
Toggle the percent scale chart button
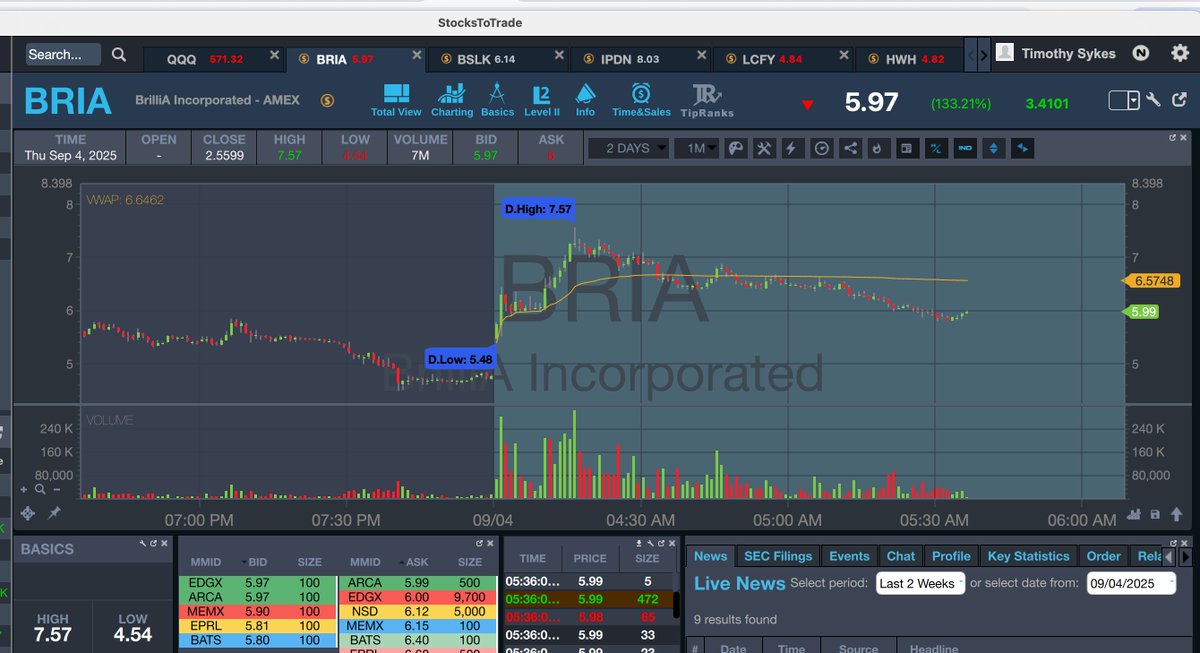(x=936, y=148)
